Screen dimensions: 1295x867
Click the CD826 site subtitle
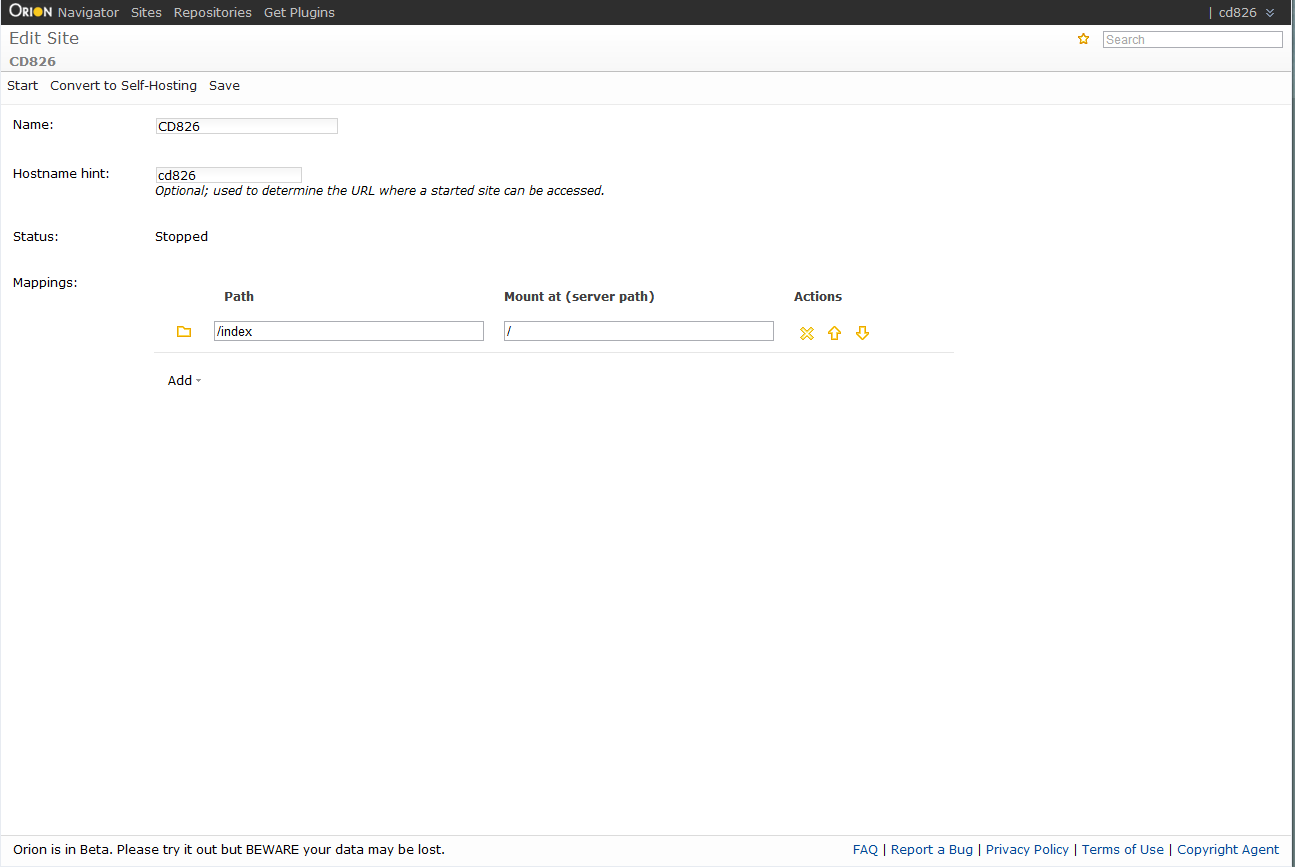[x=33, y=61]
